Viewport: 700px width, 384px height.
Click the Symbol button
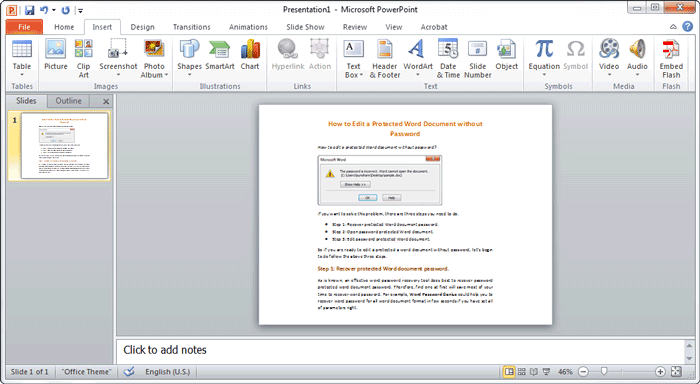[x=575, y=54]
